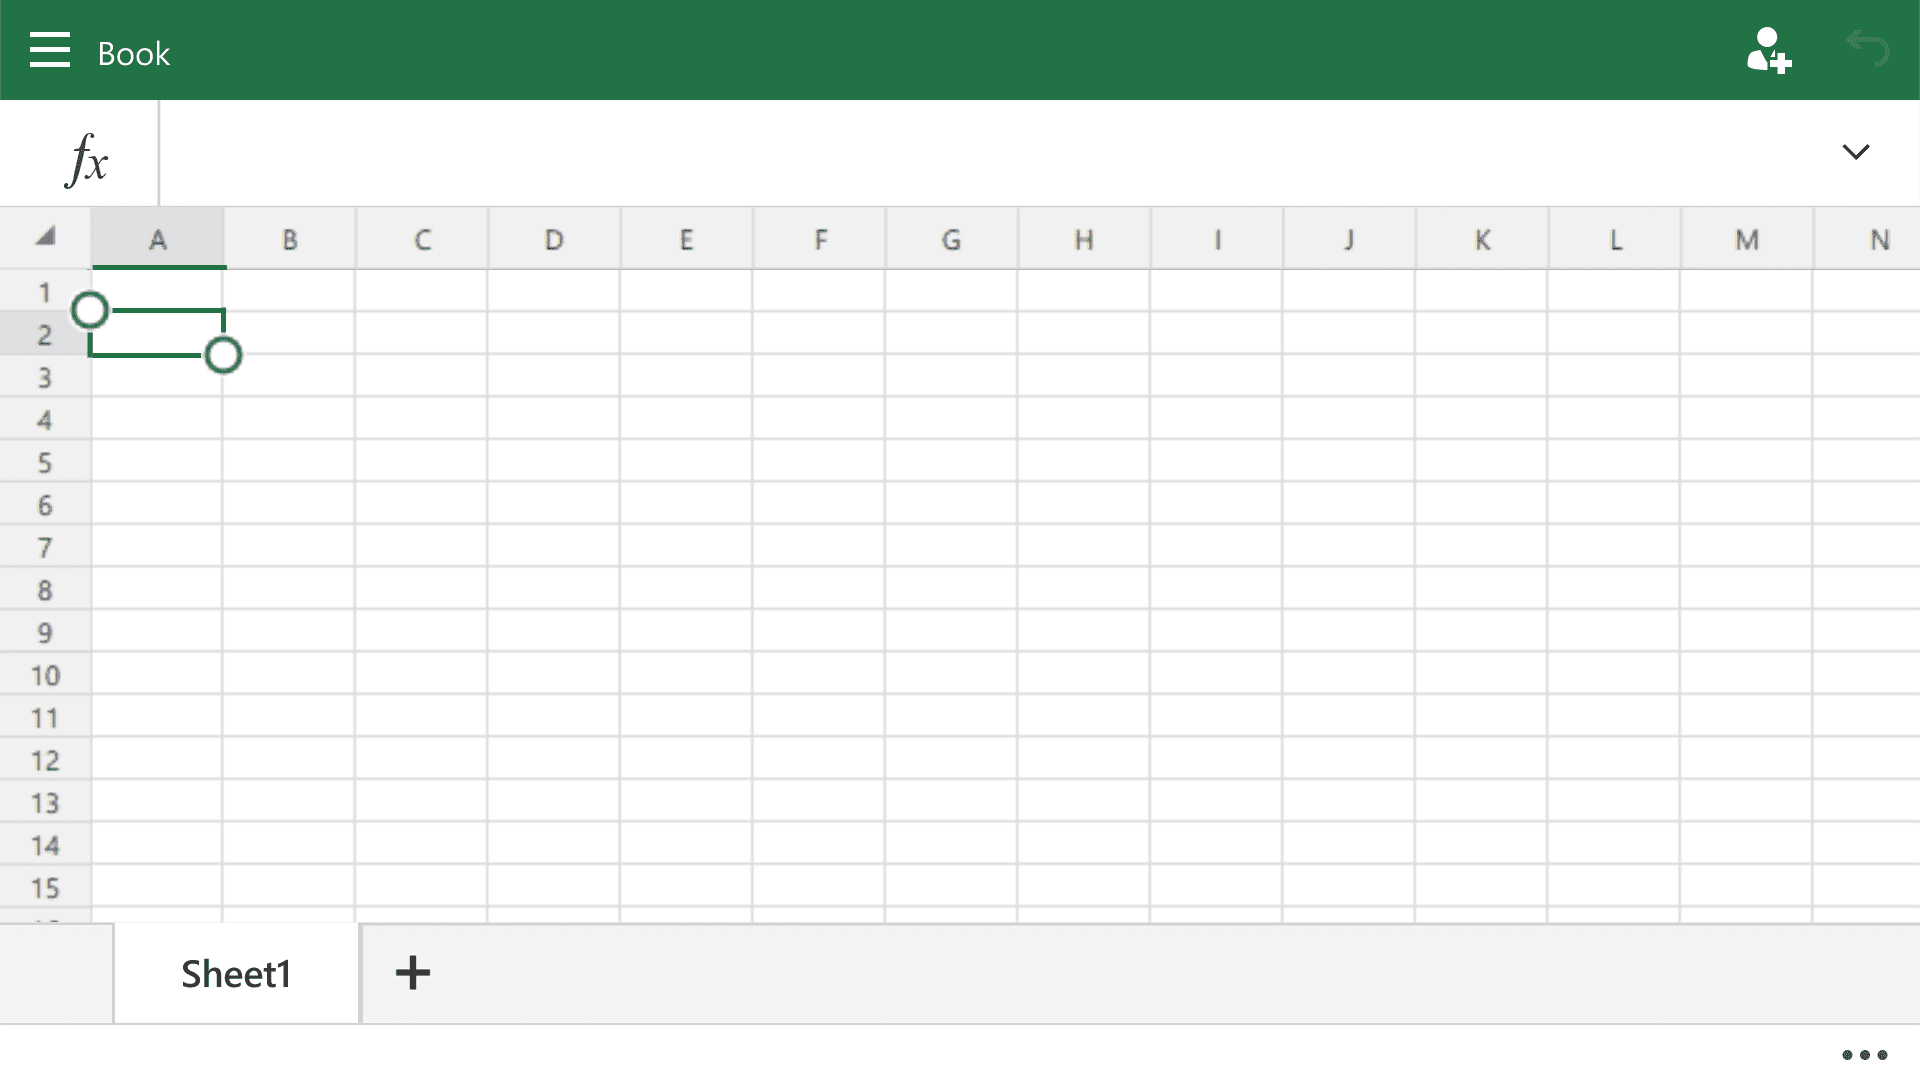Click the select-all triangle corner
Viewport: 1920px width, 1080px height.
point(45,237)
